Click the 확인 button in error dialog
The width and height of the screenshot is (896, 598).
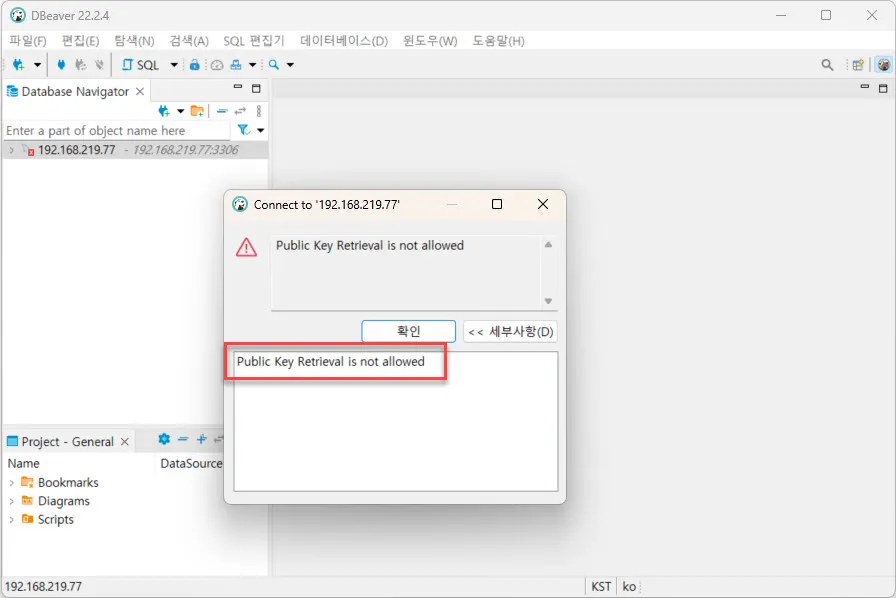tap(408, 331)
